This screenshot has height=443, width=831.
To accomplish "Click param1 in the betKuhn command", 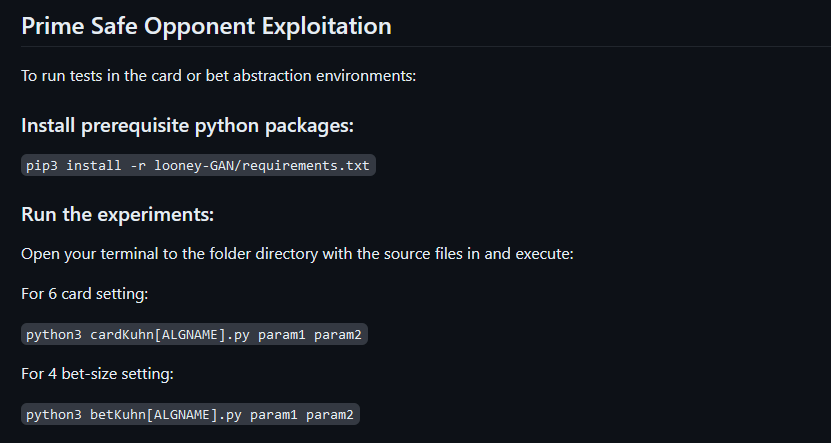I will [x=274, y=414].
